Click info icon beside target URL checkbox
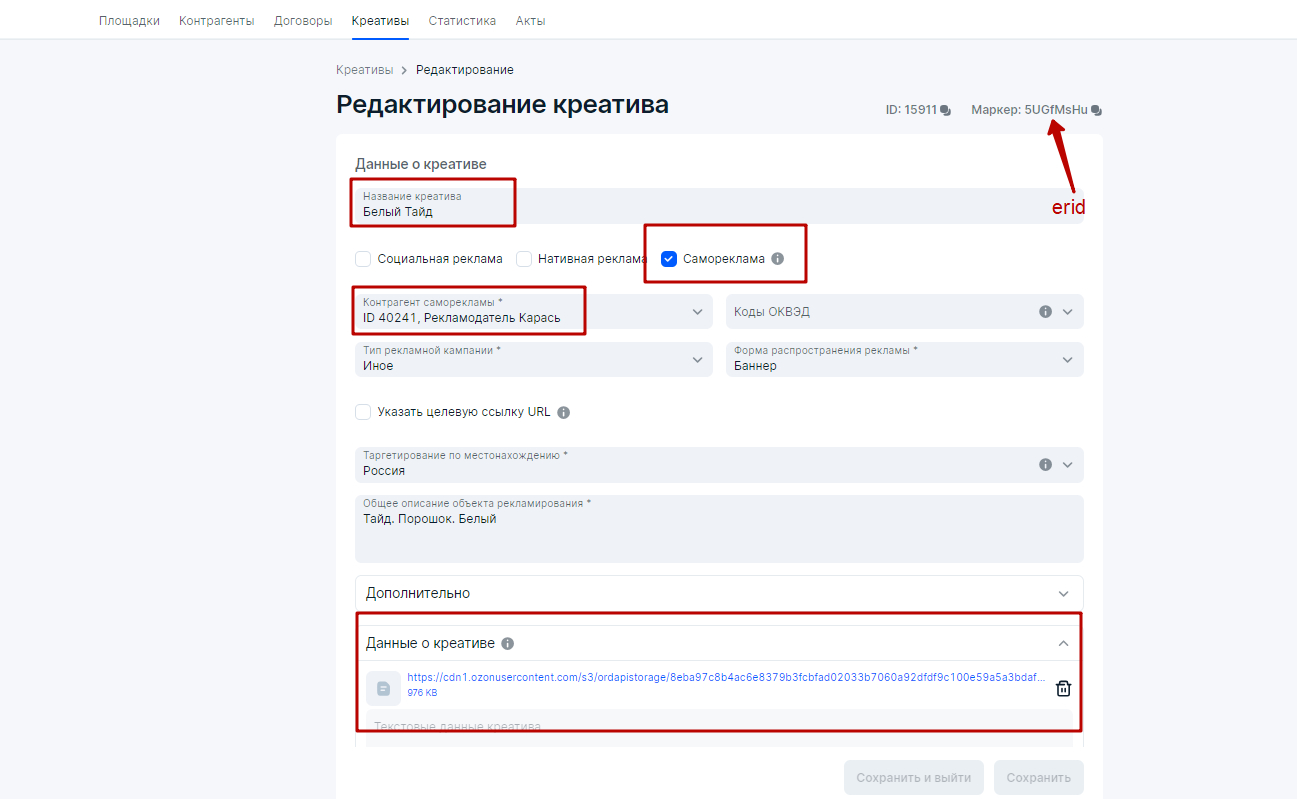 (563, 412)
